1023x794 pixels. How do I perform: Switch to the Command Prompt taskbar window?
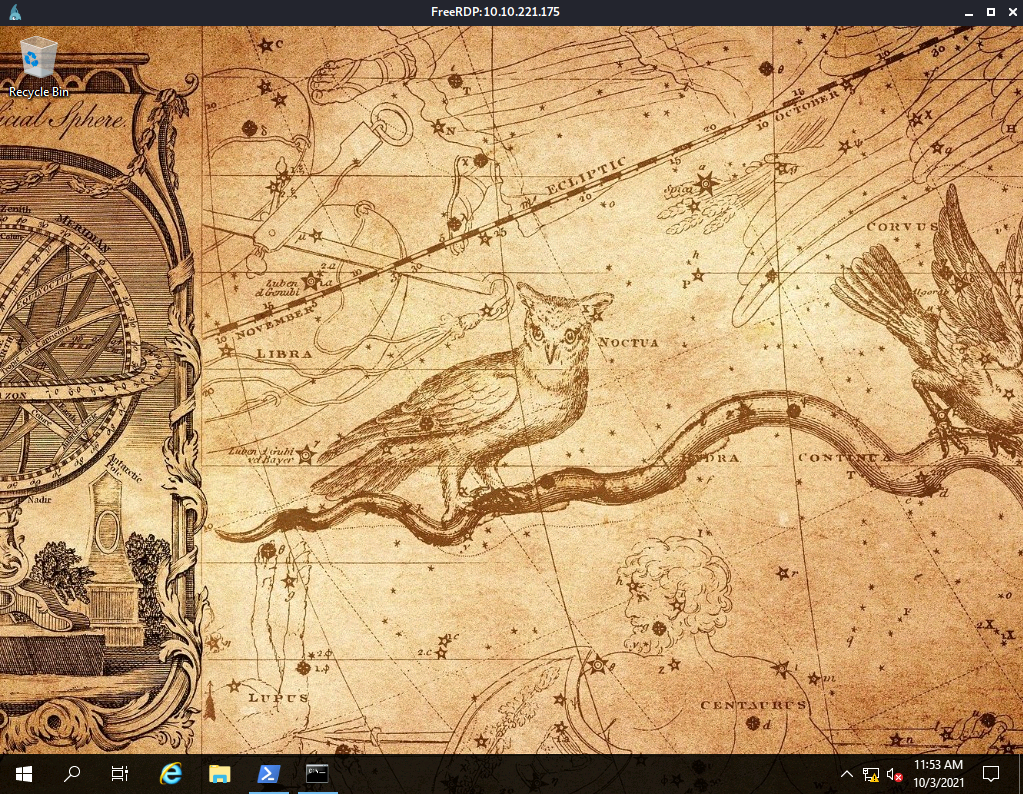click(x=318, y=774)
